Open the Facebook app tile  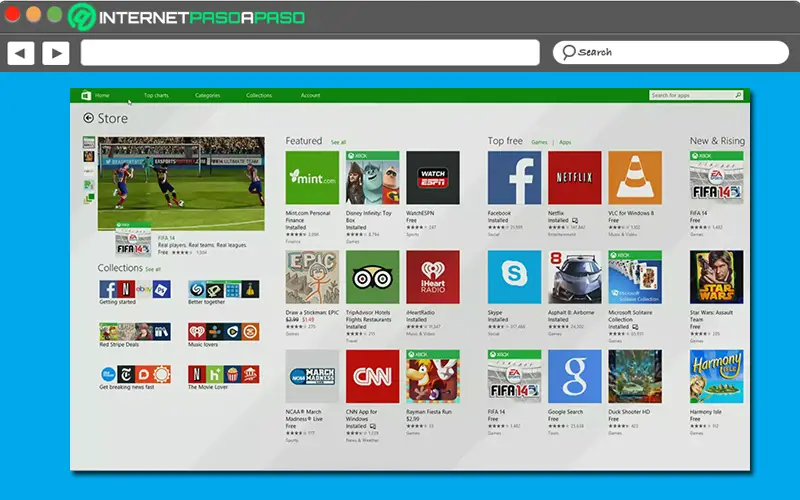coord(514,178)
